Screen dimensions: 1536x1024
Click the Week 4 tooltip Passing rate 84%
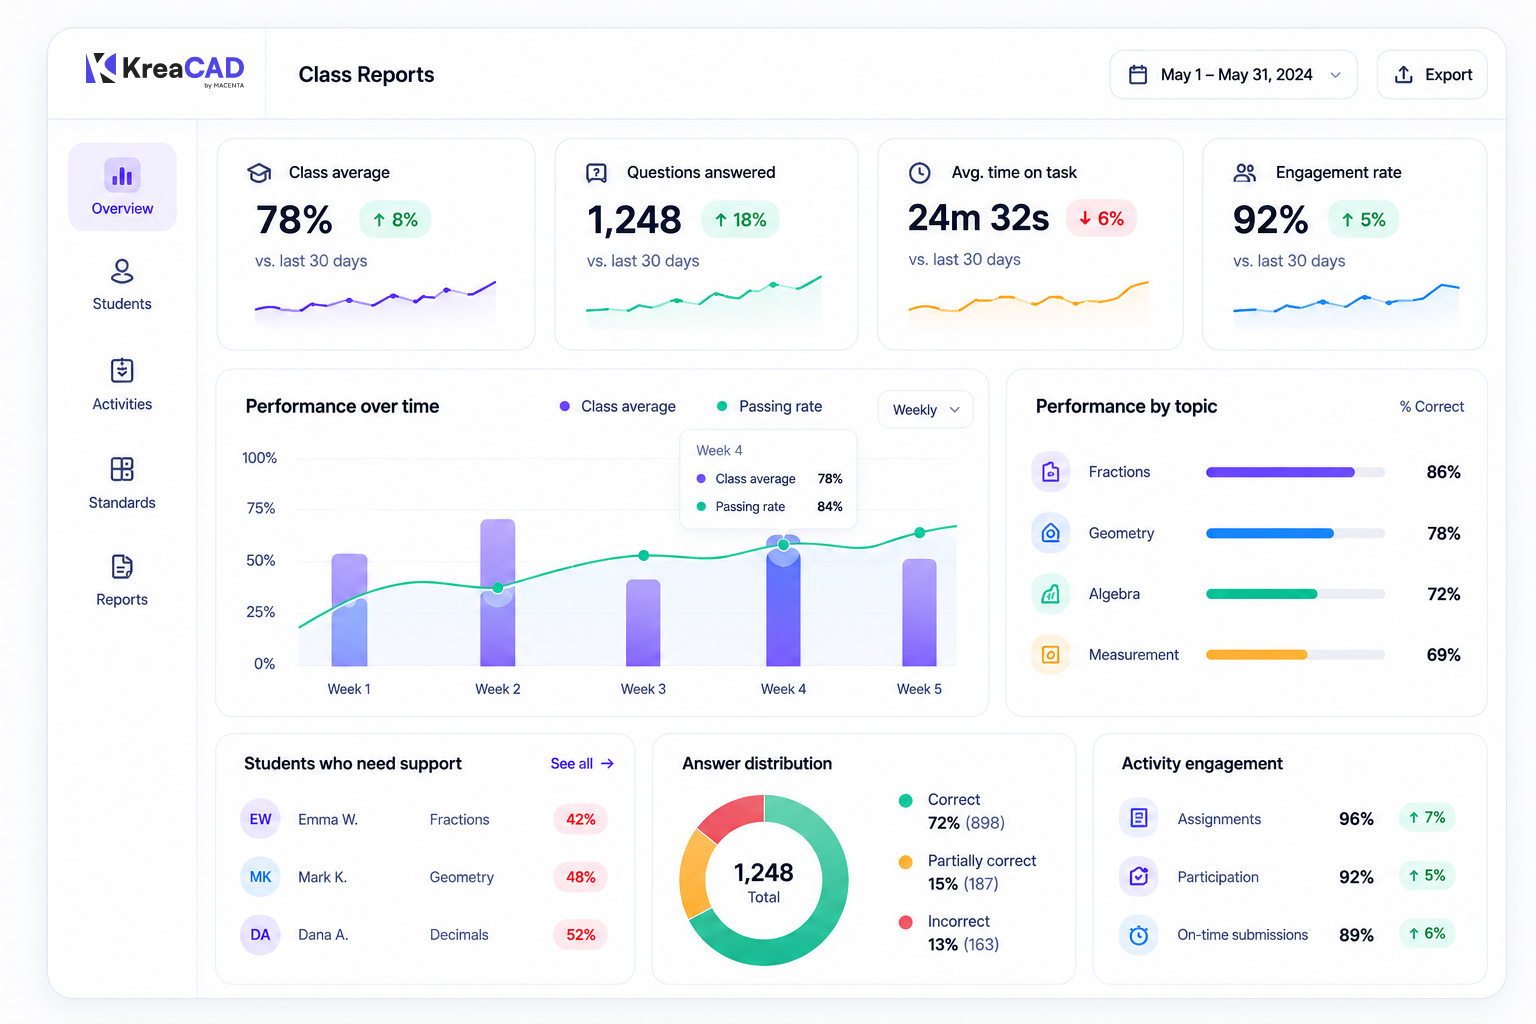[x=769, y=507]
